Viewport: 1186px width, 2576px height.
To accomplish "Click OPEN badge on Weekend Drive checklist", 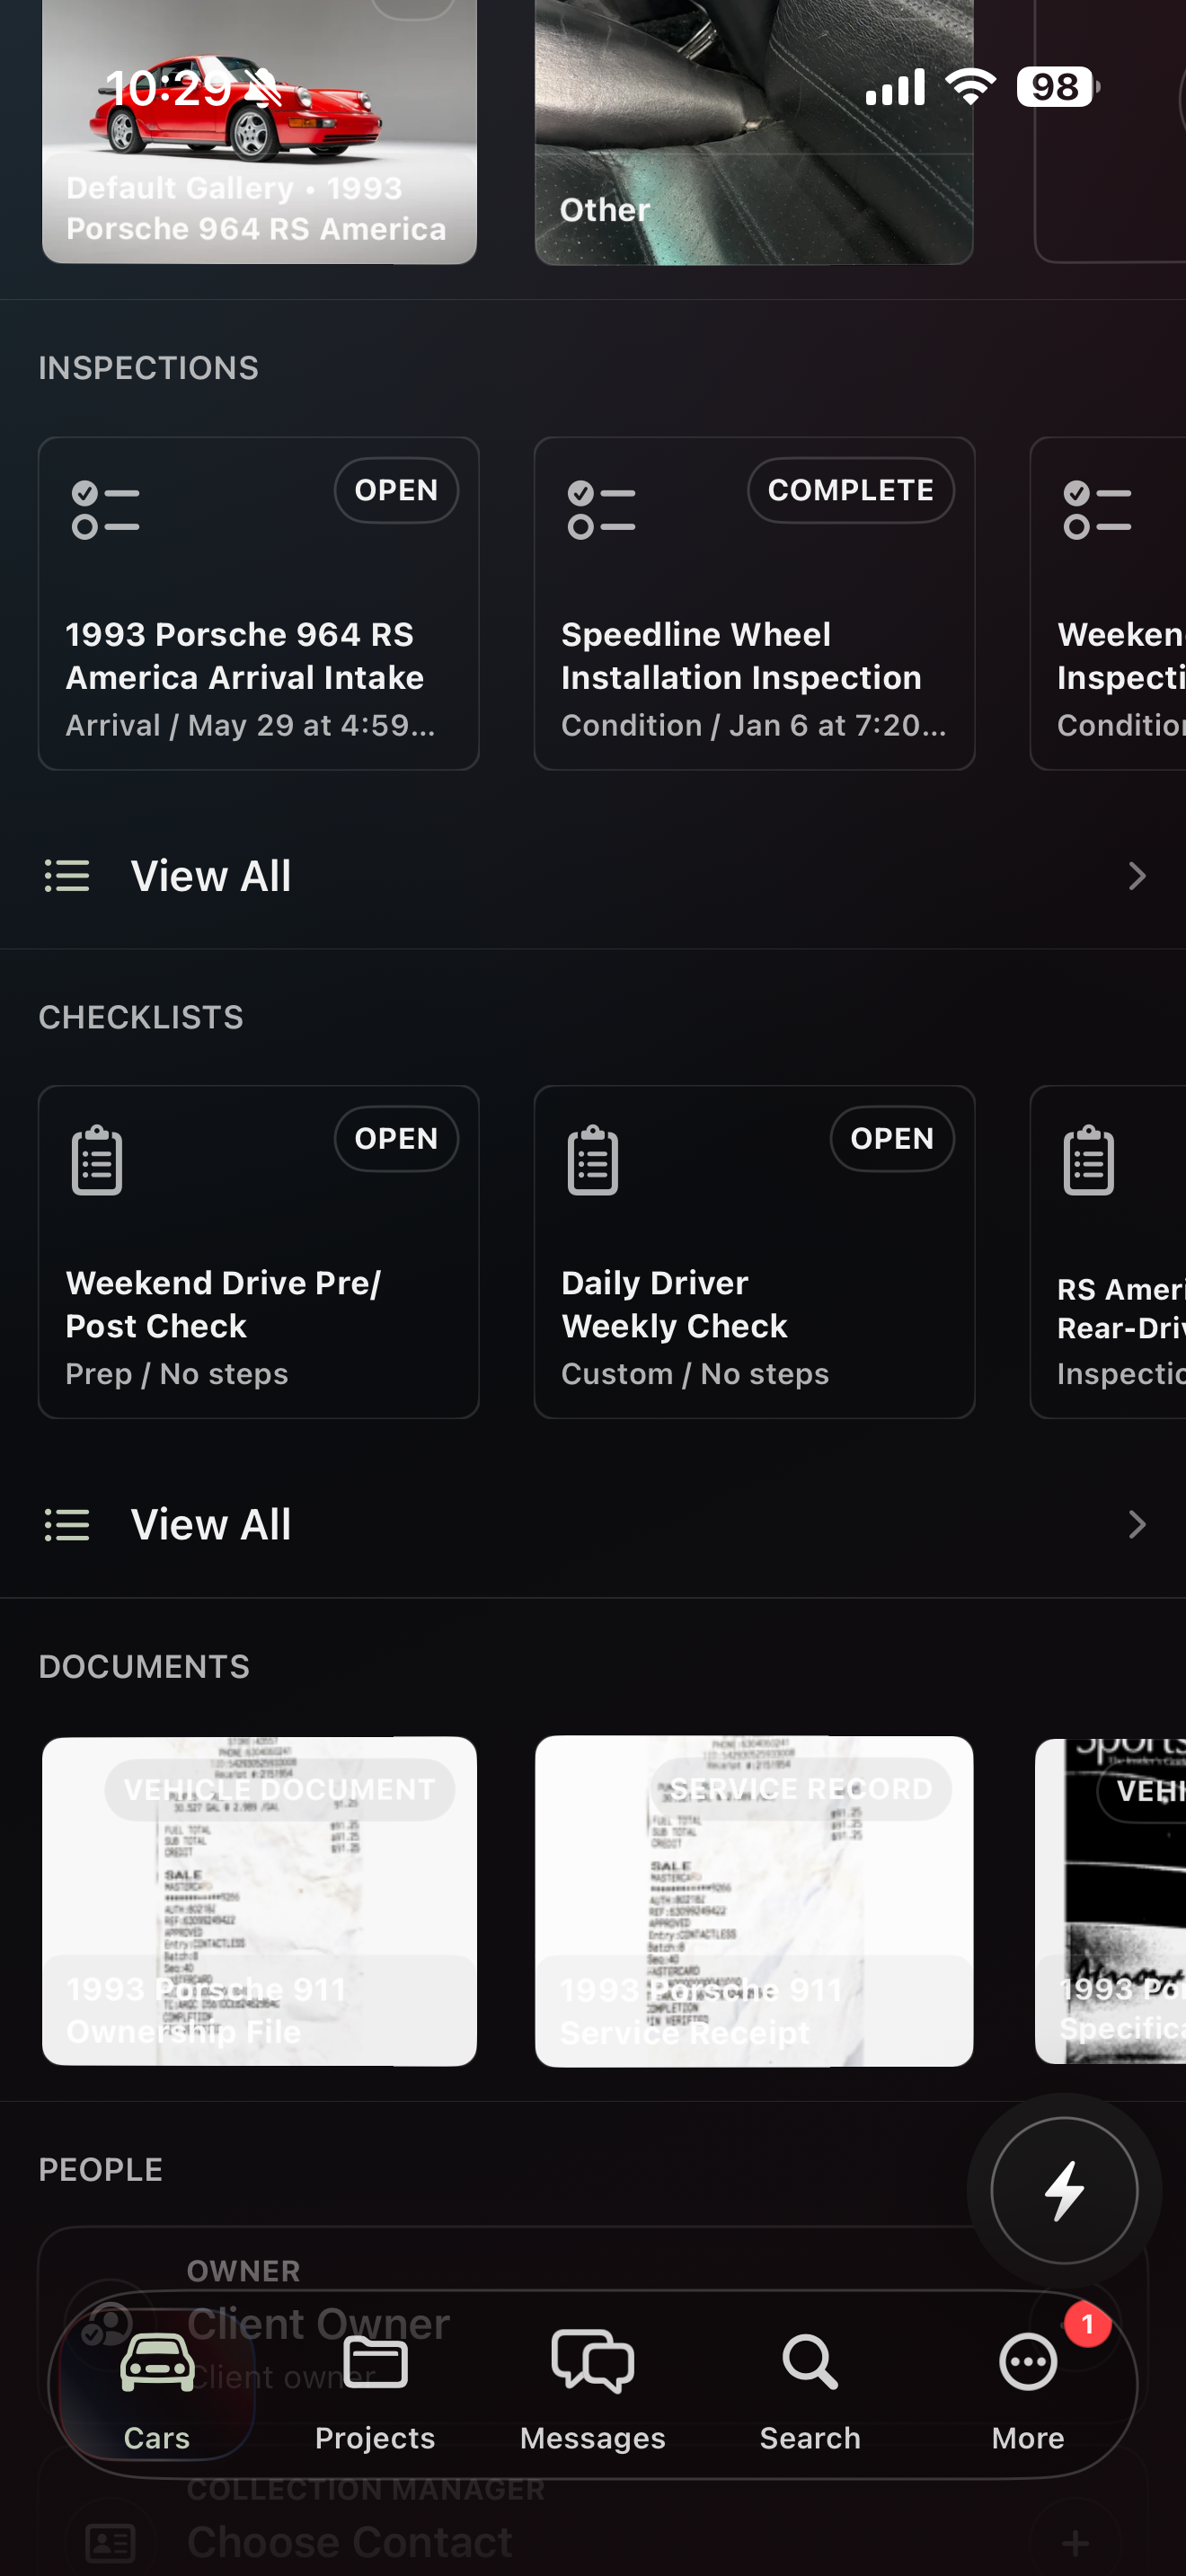I will [396, 1138].
